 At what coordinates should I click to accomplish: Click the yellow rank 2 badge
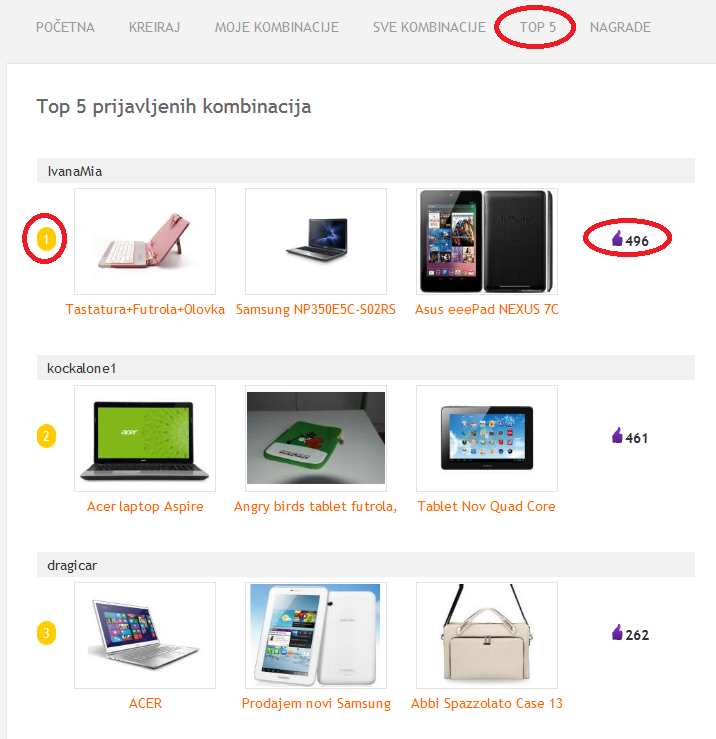[46, 436]
